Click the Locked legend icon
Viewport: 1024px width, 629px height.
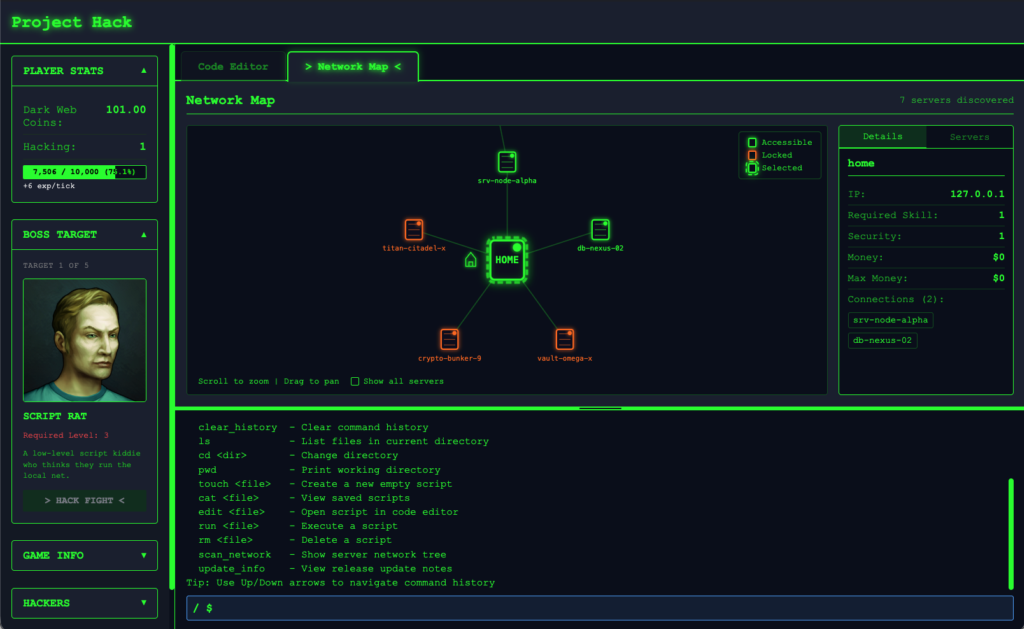coord(752,155)
